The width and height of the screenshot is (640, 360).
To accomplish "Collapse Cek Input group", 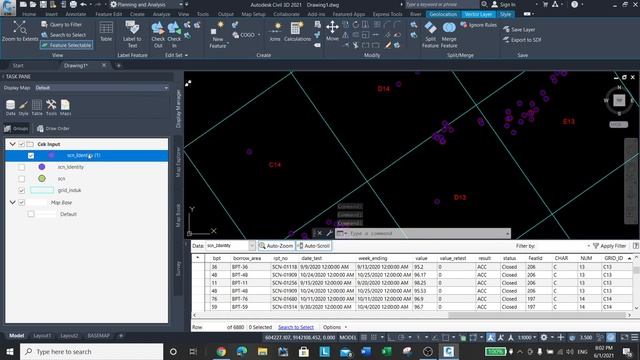I will coord(12,144).
